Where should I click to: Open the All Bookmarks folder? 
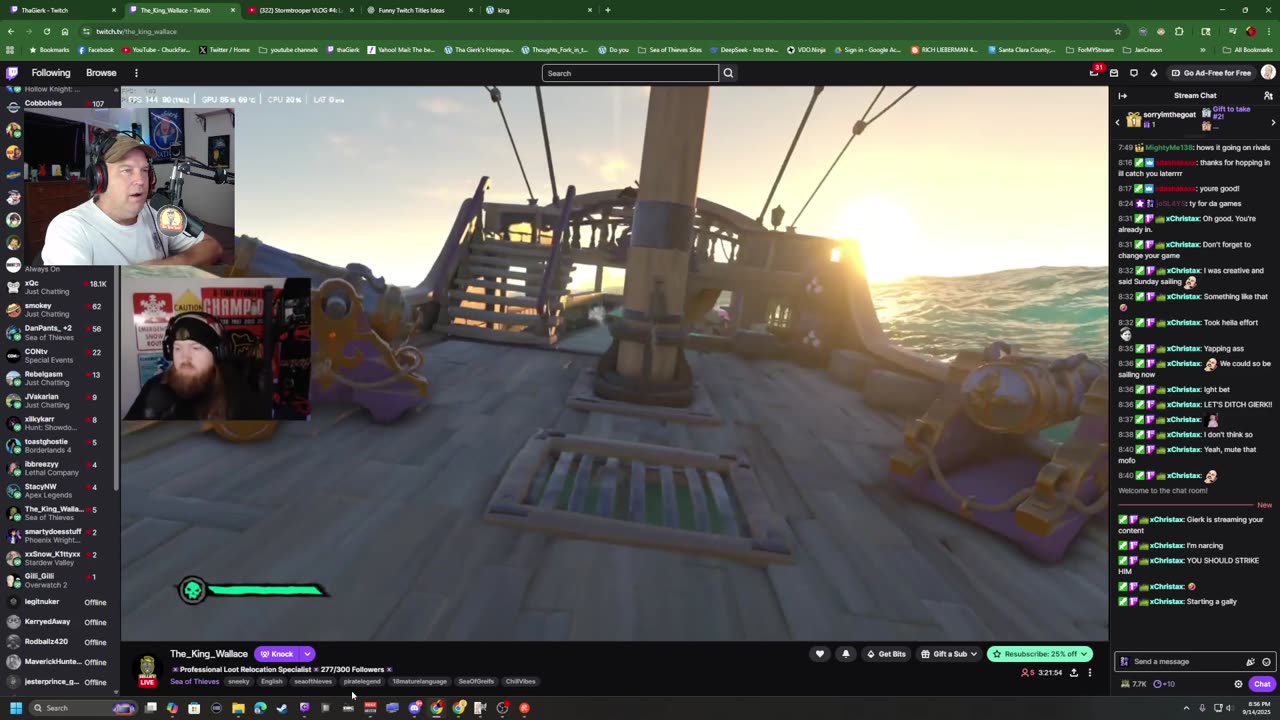tap(1248, 50)
